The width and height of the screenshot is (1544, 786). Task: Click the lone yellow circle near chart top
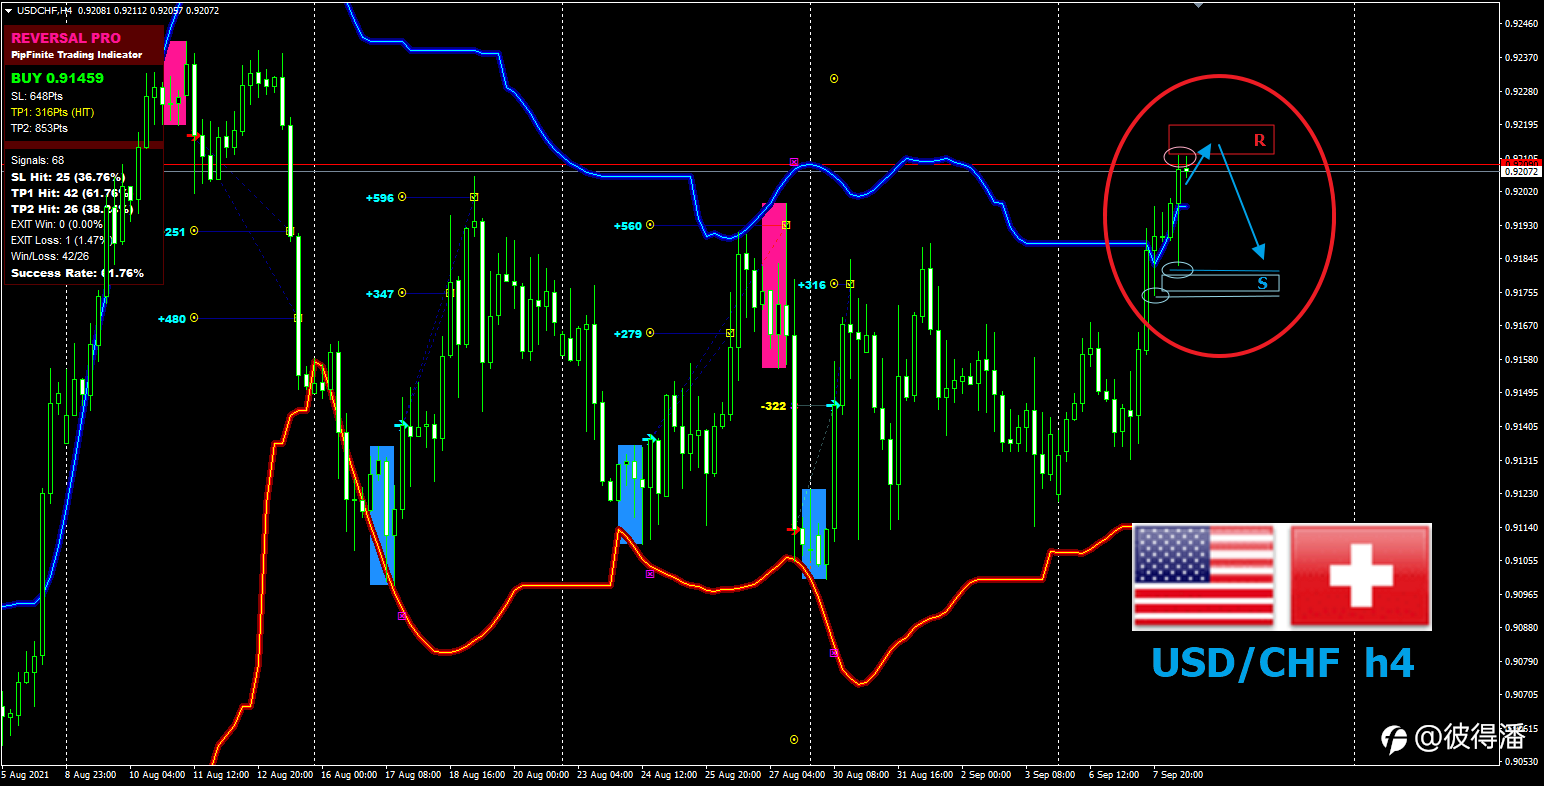click(834, 78)
